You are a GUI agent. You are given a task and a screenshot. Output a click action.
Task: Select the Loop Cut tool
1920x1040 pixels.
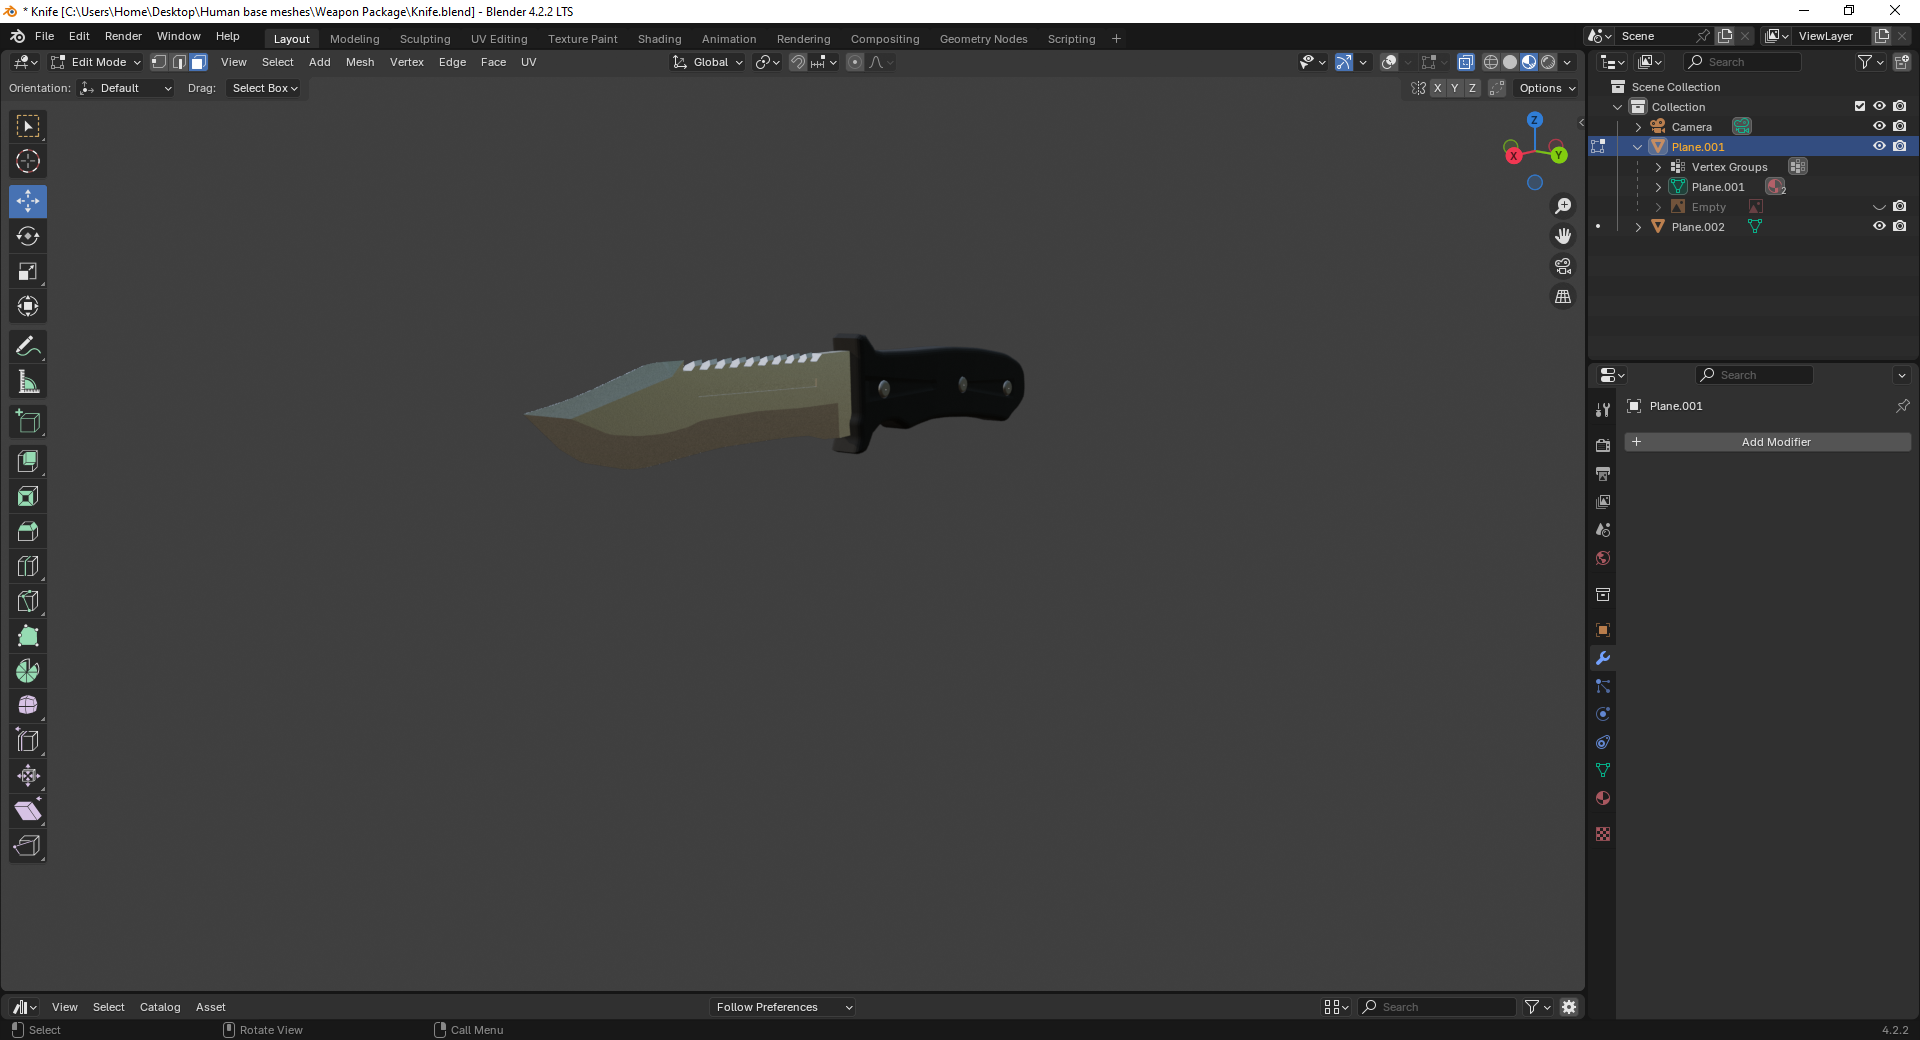28,567
